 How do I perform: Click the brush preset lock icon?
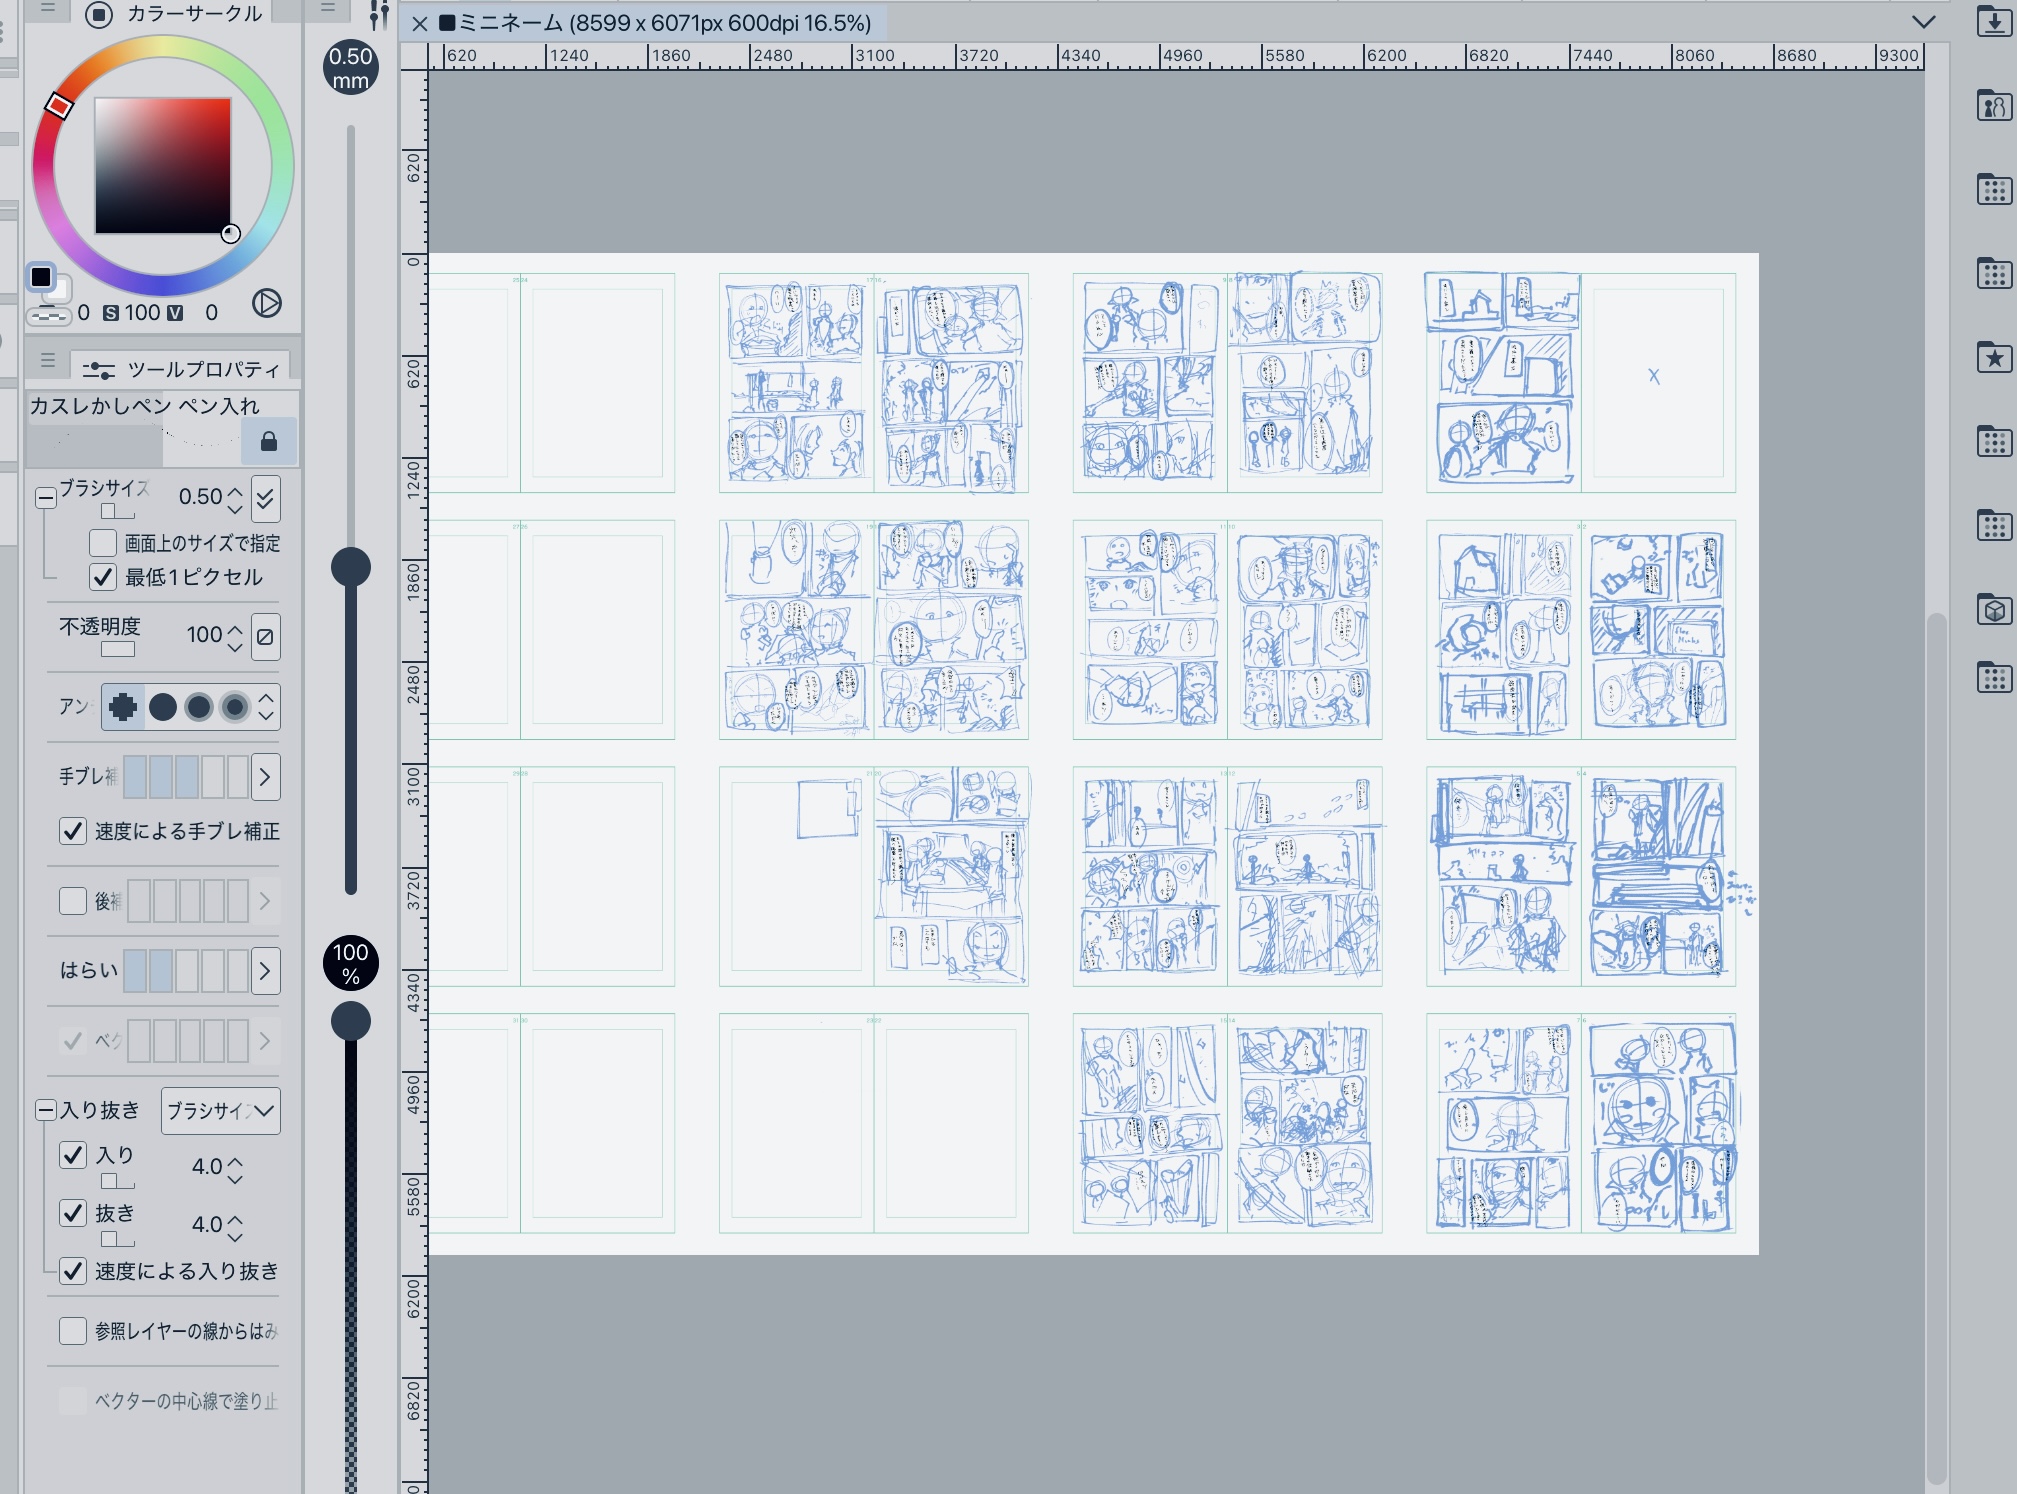pyautogui.click(x=268, y=442)
